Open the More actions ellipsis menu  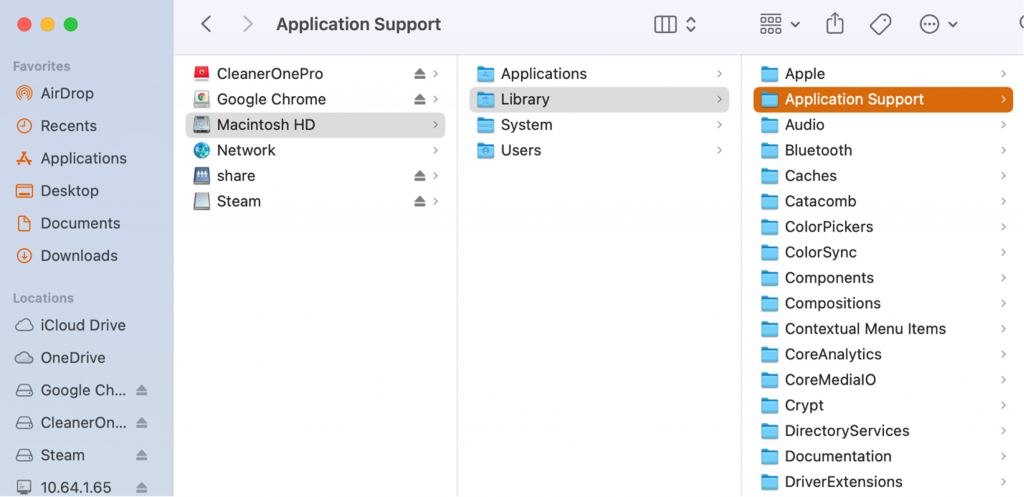938,24
